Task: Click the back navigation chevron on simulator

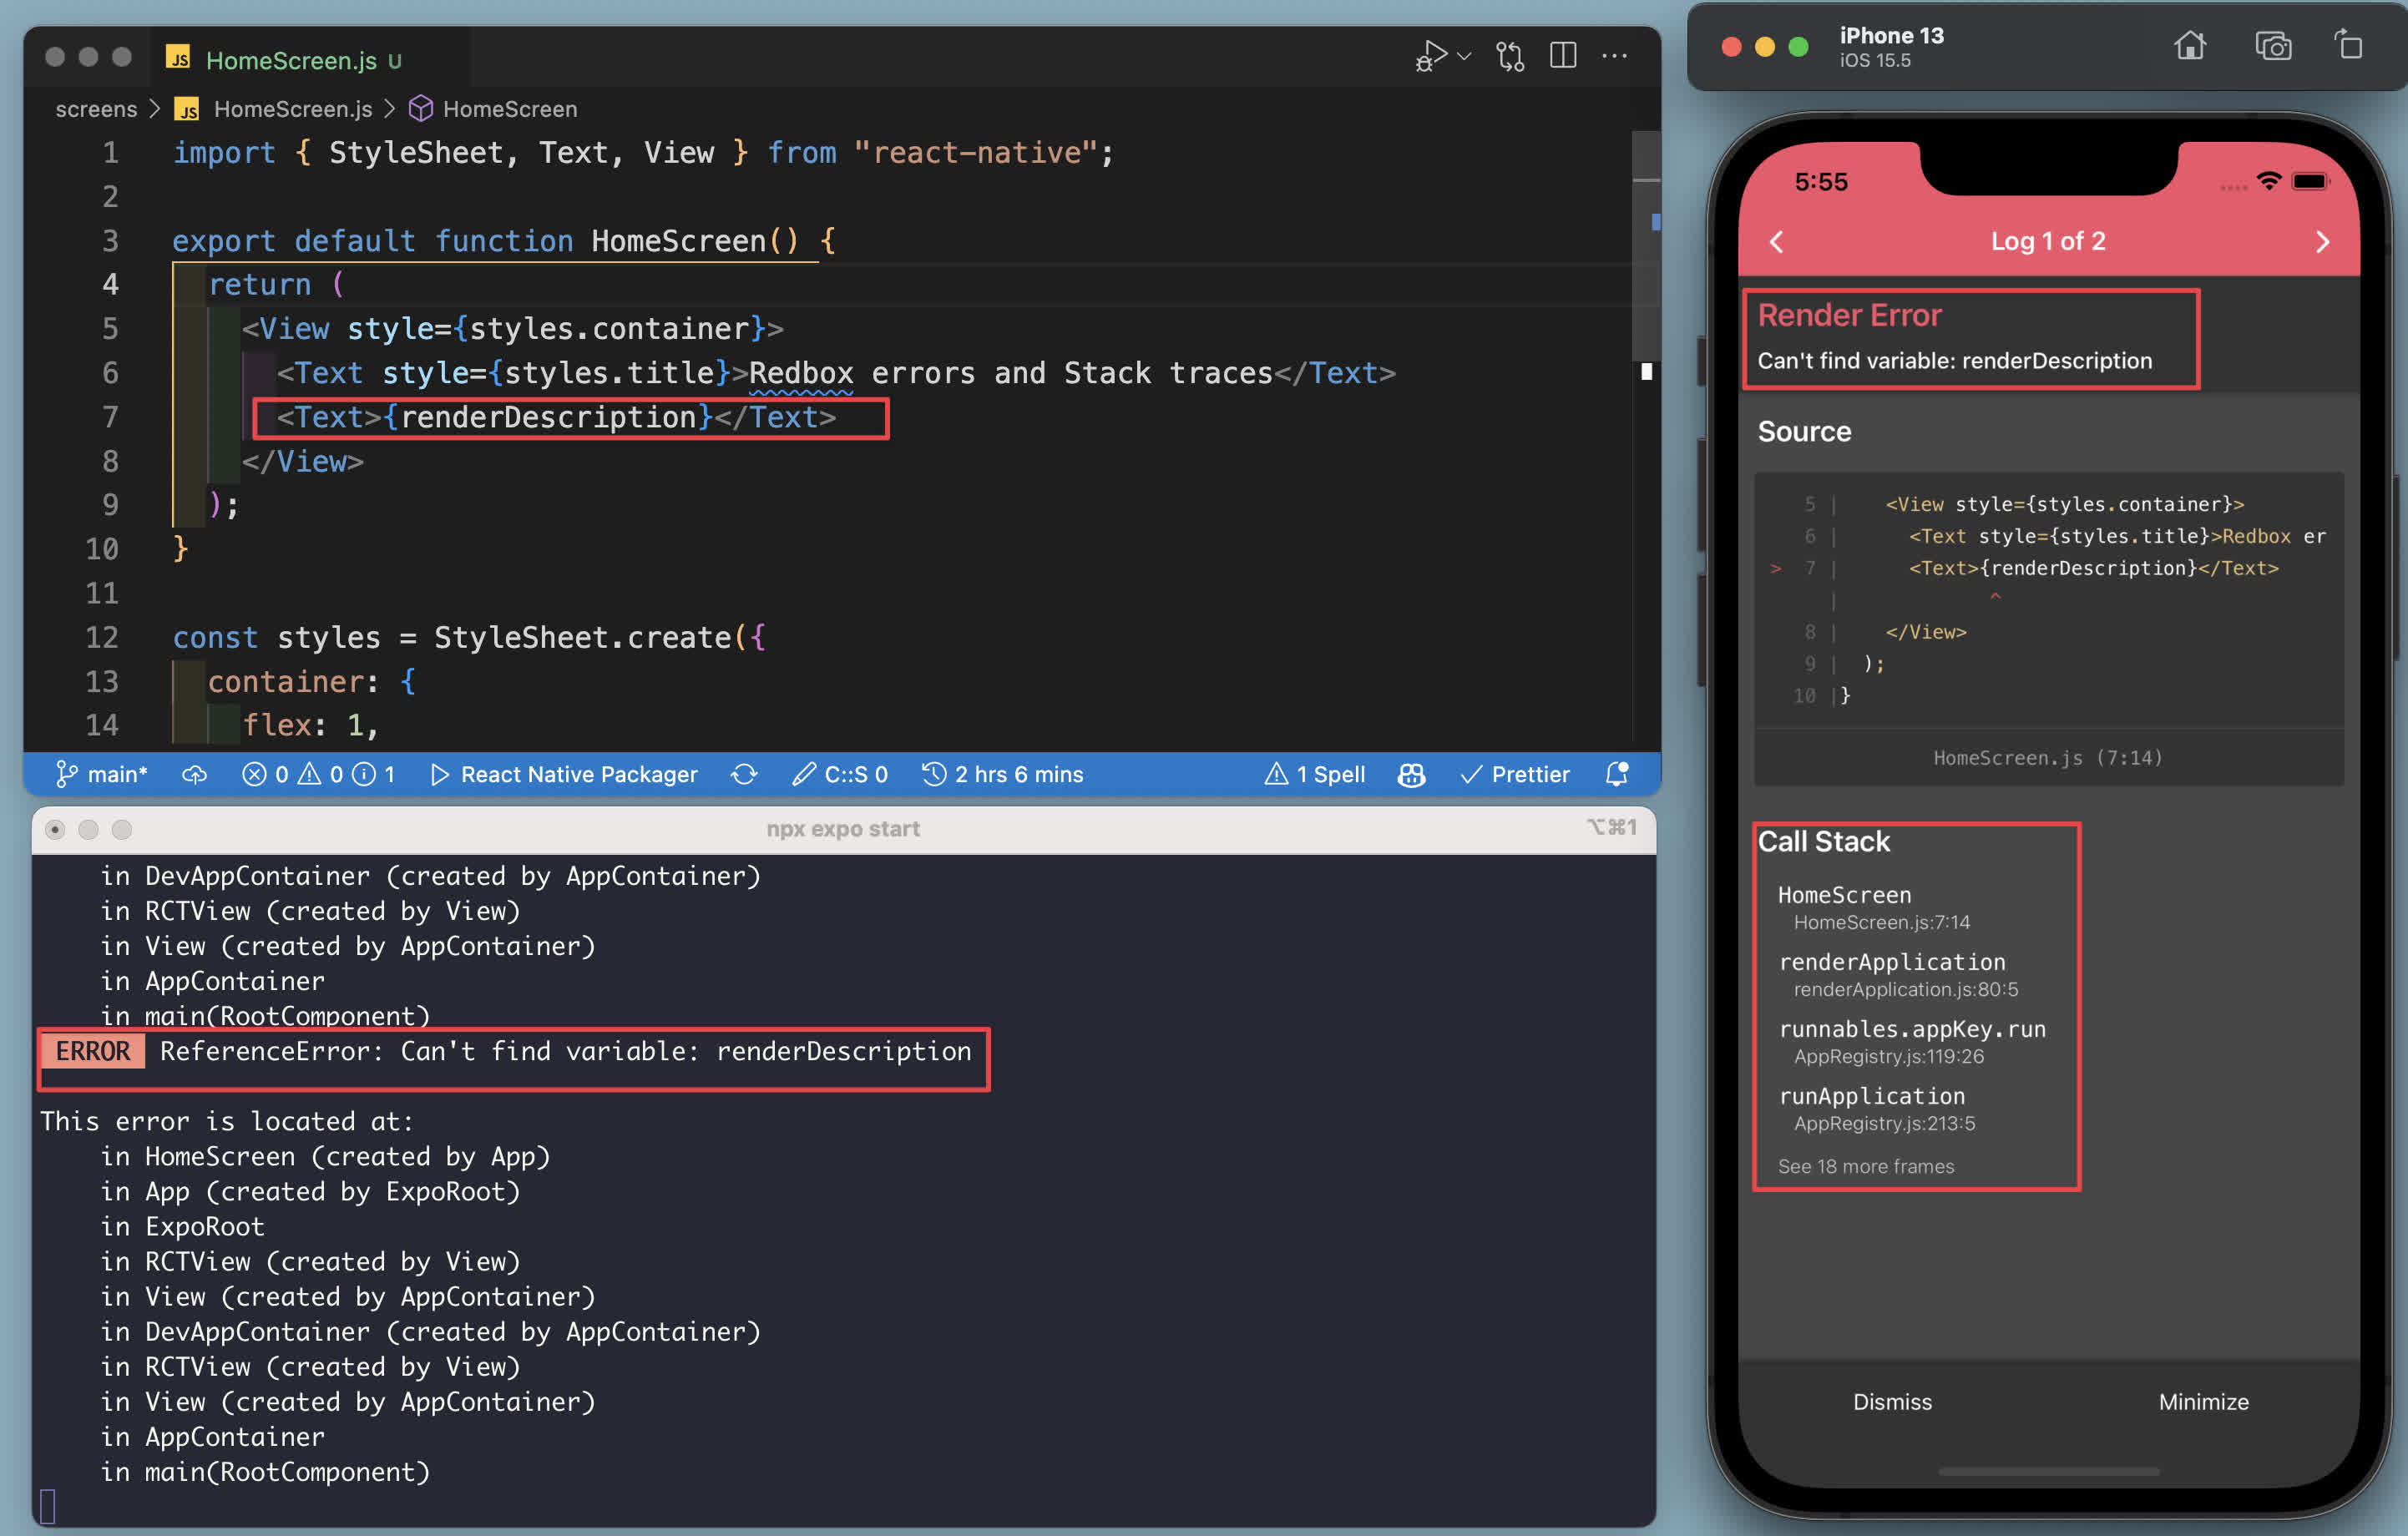Action: (1778, 242)
